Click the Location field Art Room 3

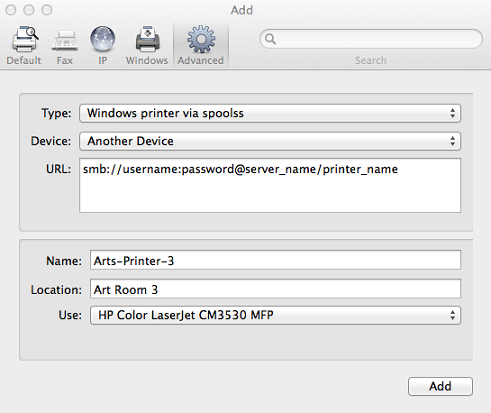click(x=275, y=289)
